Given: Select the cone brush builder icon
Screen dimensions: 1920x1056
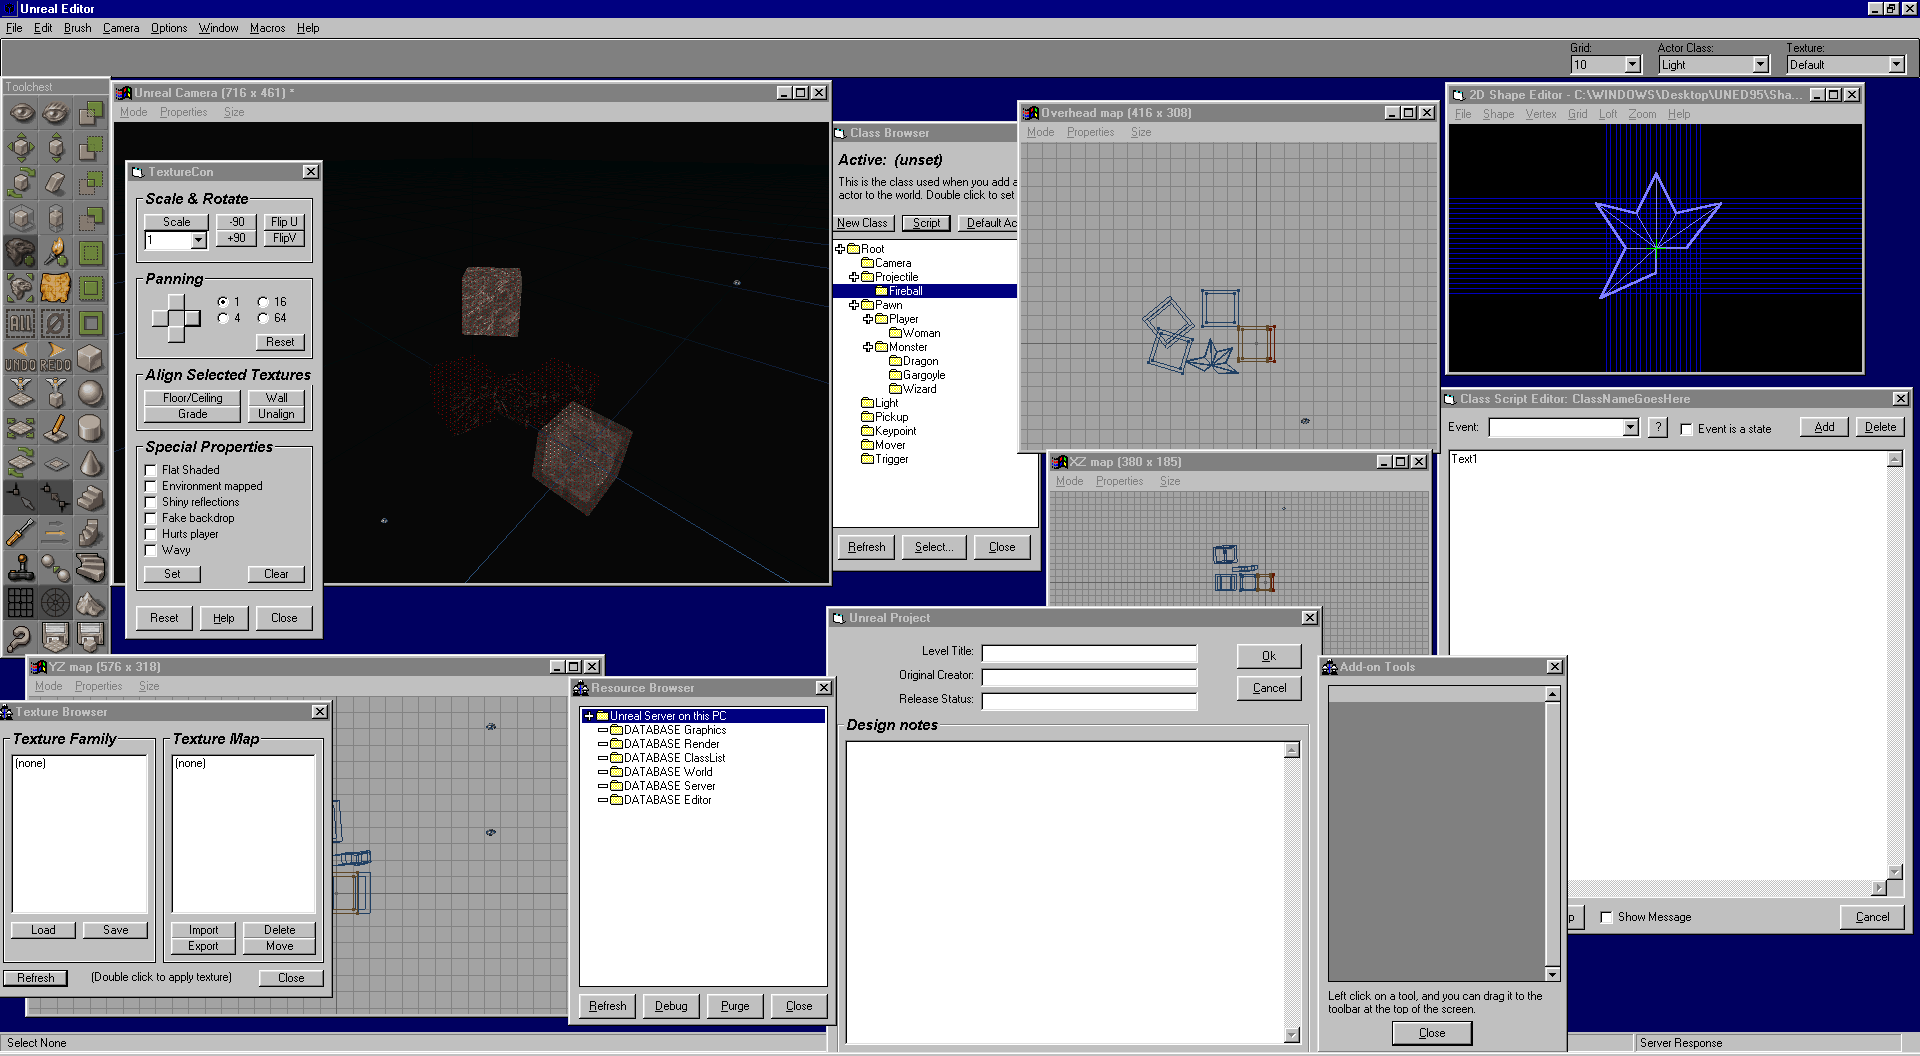Looking at the screenshot, I should pos(91,463).
